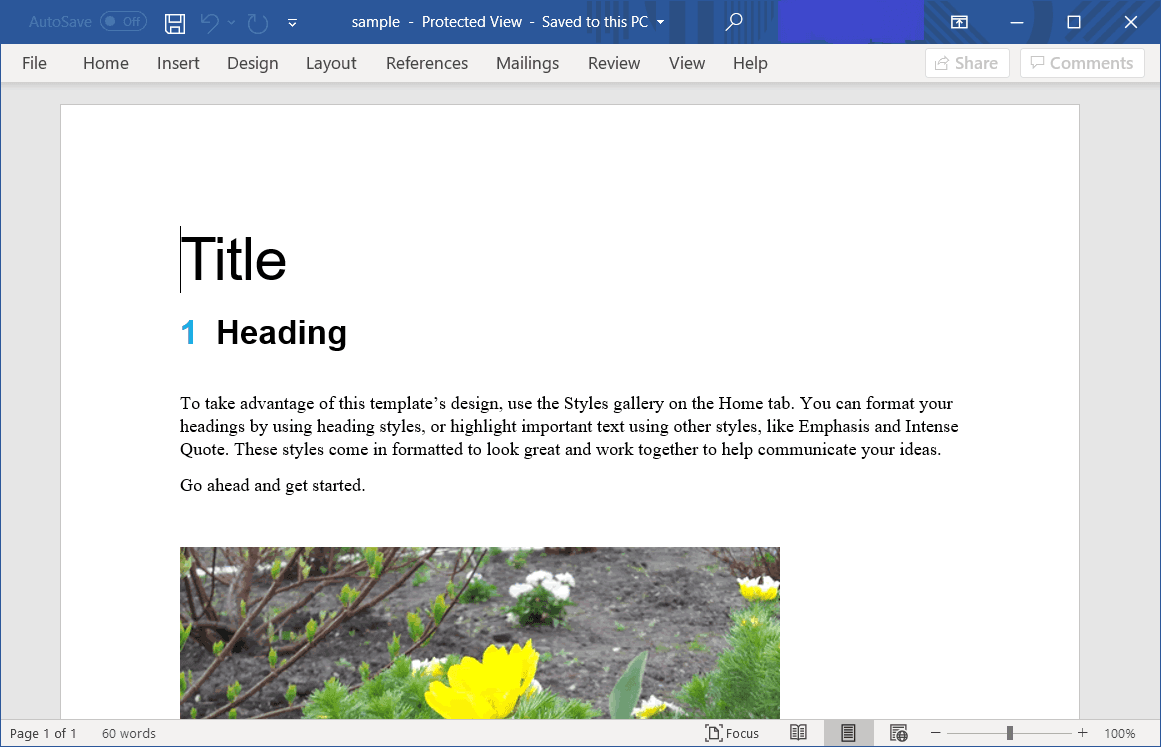
Task: Open the Quick Access Toolbar customize chevron
Action: (291, 24)
